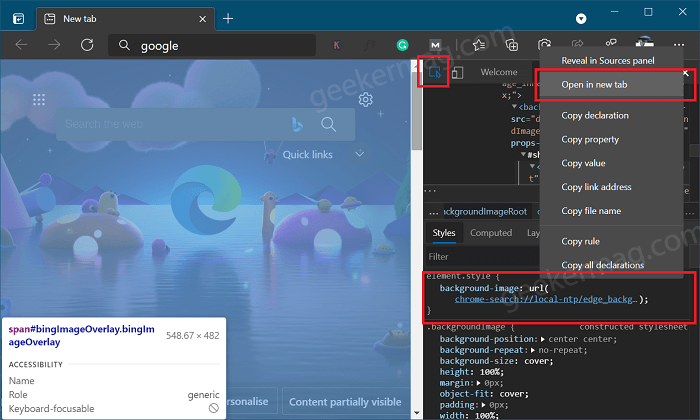Click the green Grammarly extension icon
Screen dimensions: 700x420
click(x=402, y=45)
